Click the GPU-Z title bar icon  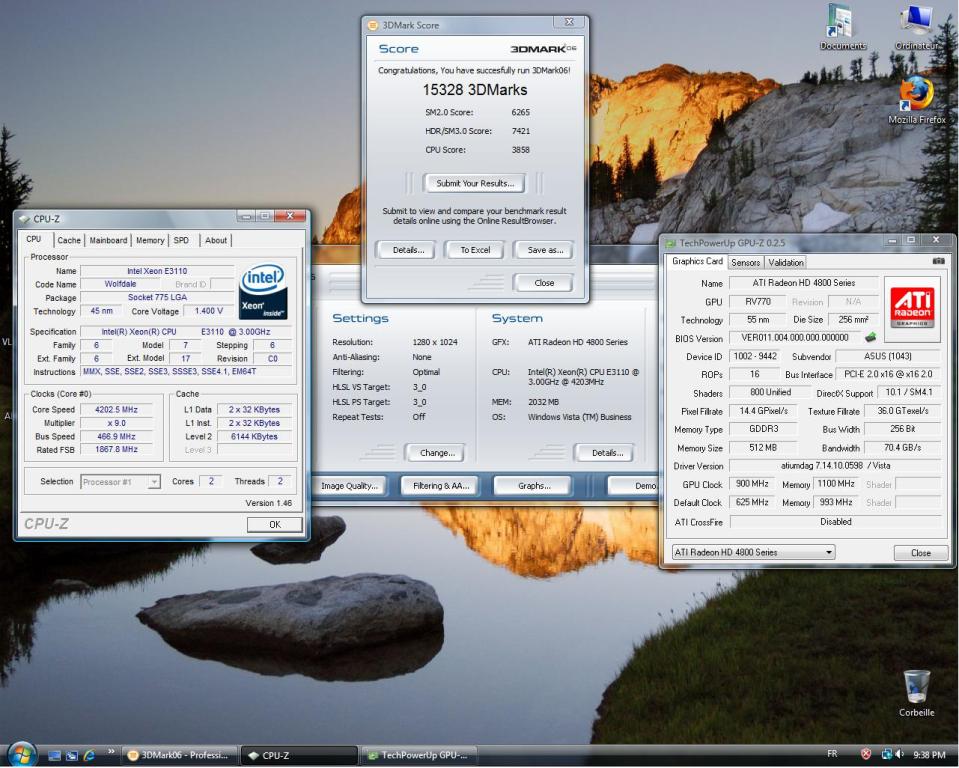[x=671, y=243]
